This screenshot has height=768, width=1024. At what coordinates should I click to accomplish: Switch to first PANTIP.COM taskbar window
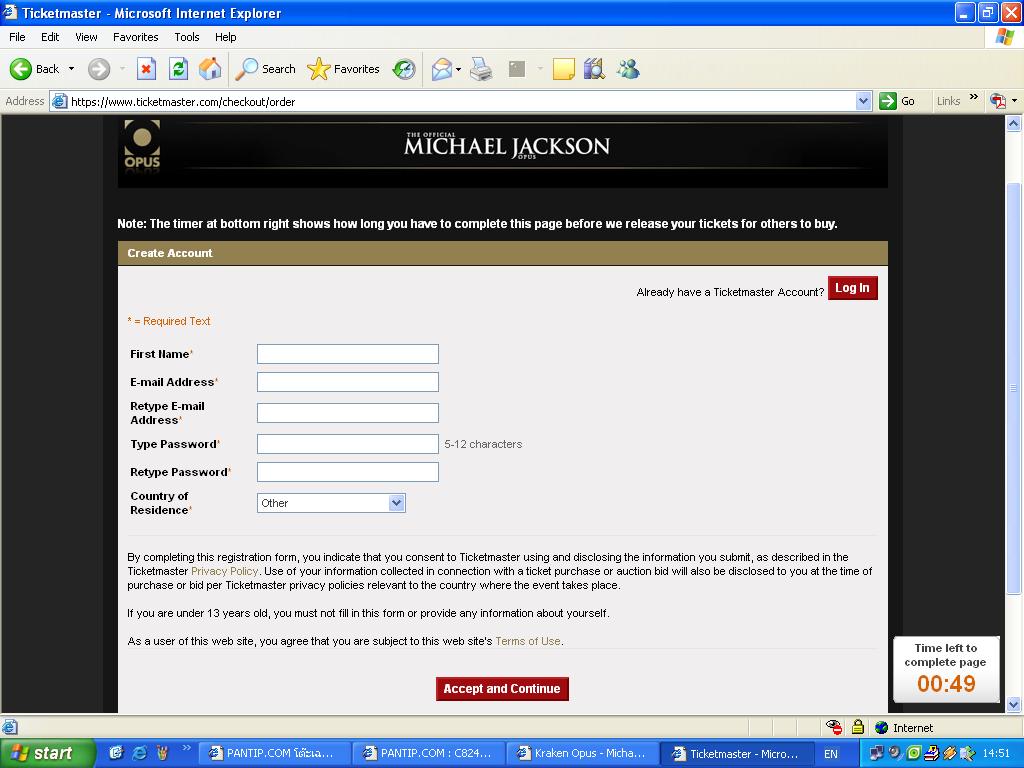(x=274, y=753)
